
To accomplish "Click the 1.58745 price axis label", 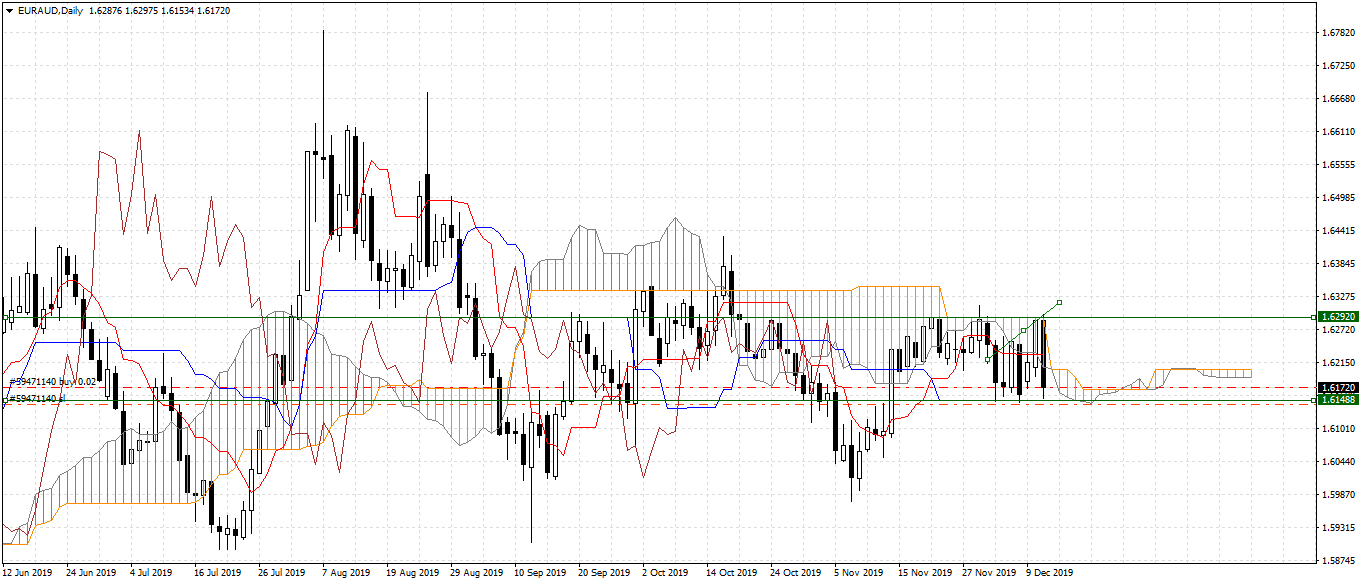I will 1337,560.
